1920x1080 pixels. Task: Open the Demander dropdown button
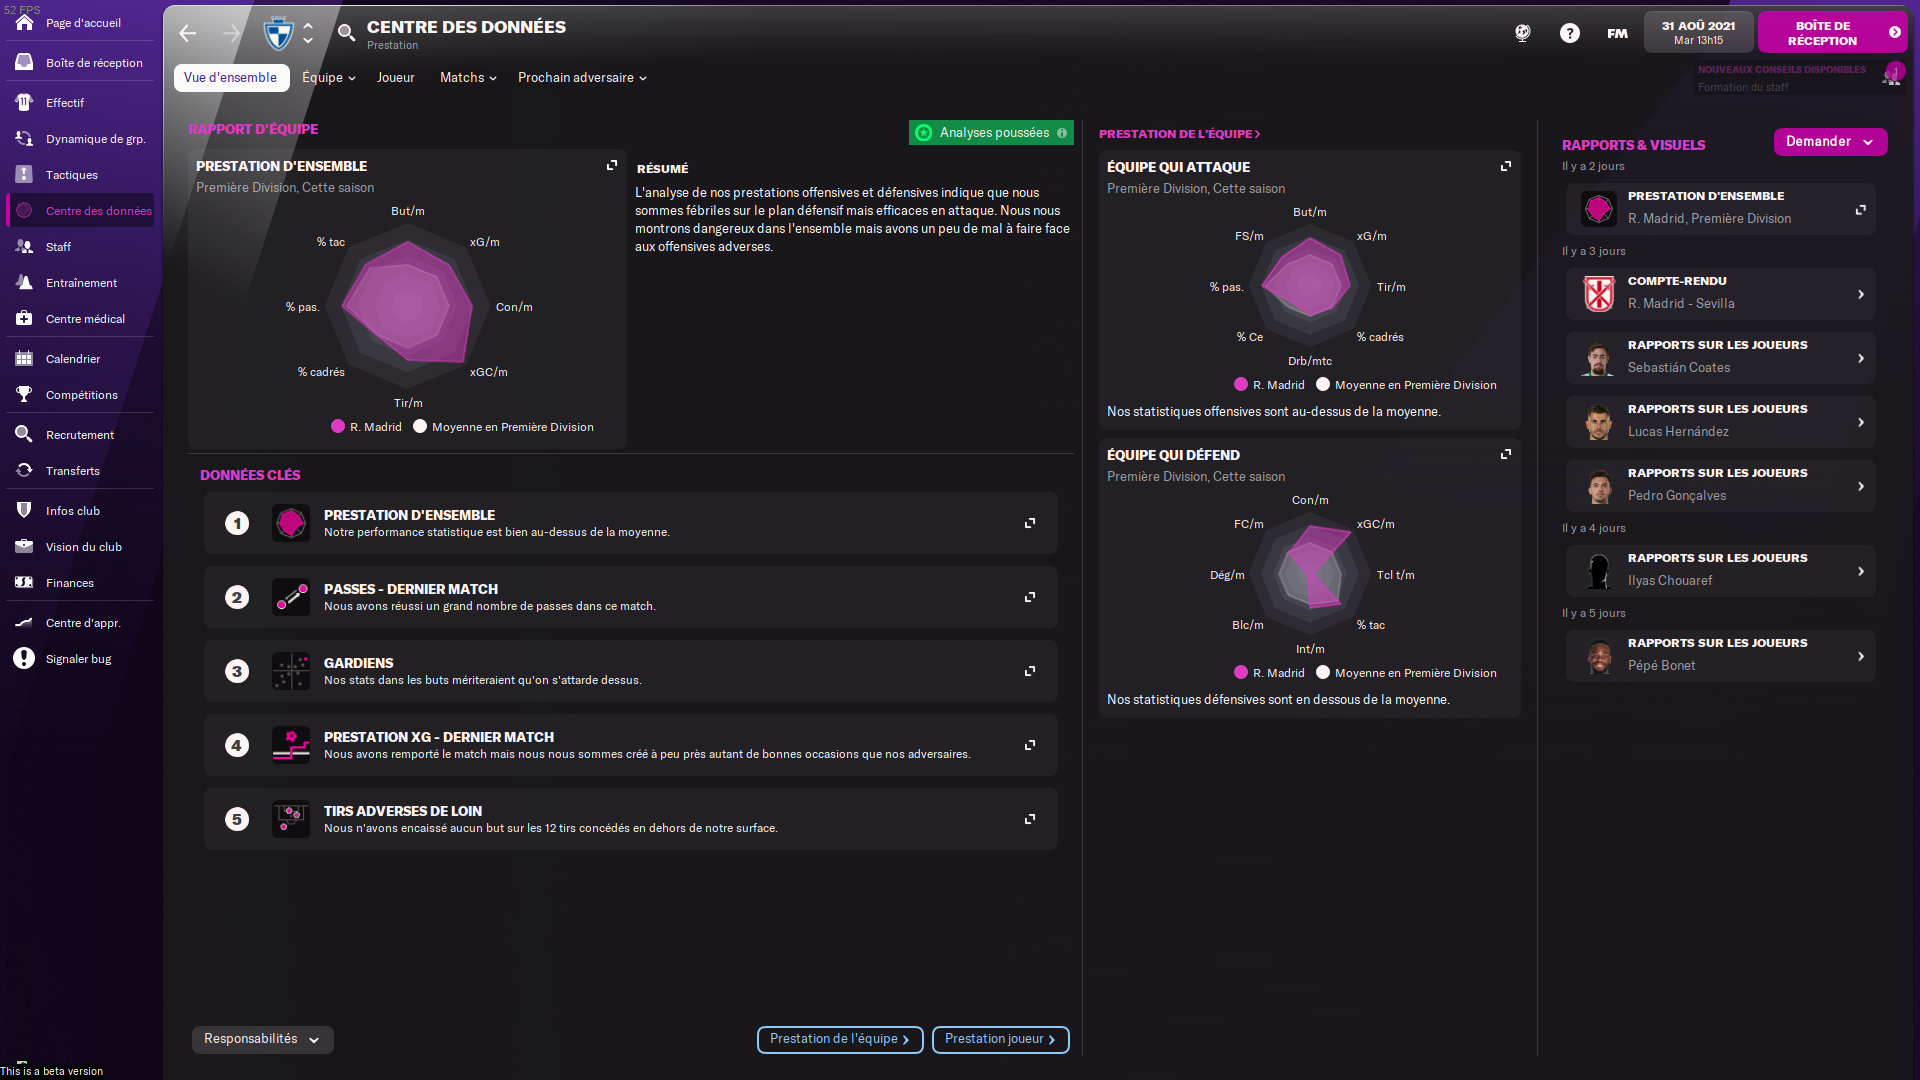1830,142
